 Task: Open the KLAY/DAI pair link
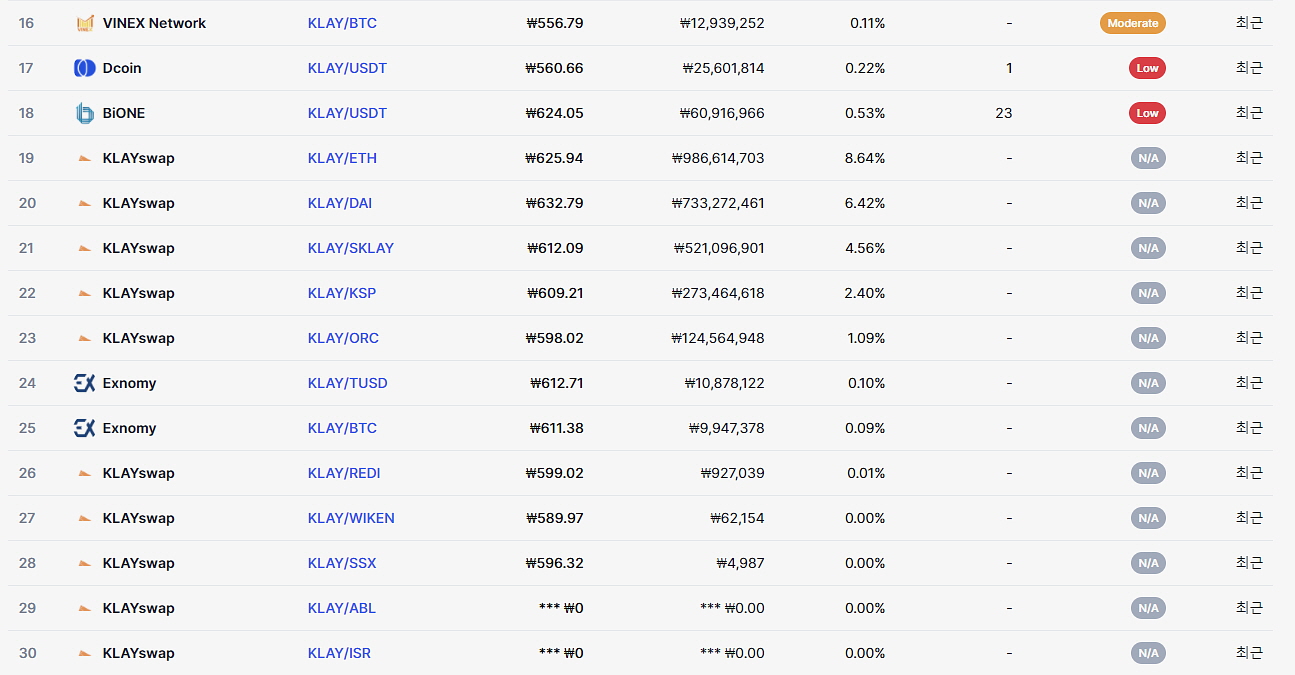[339, 203]
